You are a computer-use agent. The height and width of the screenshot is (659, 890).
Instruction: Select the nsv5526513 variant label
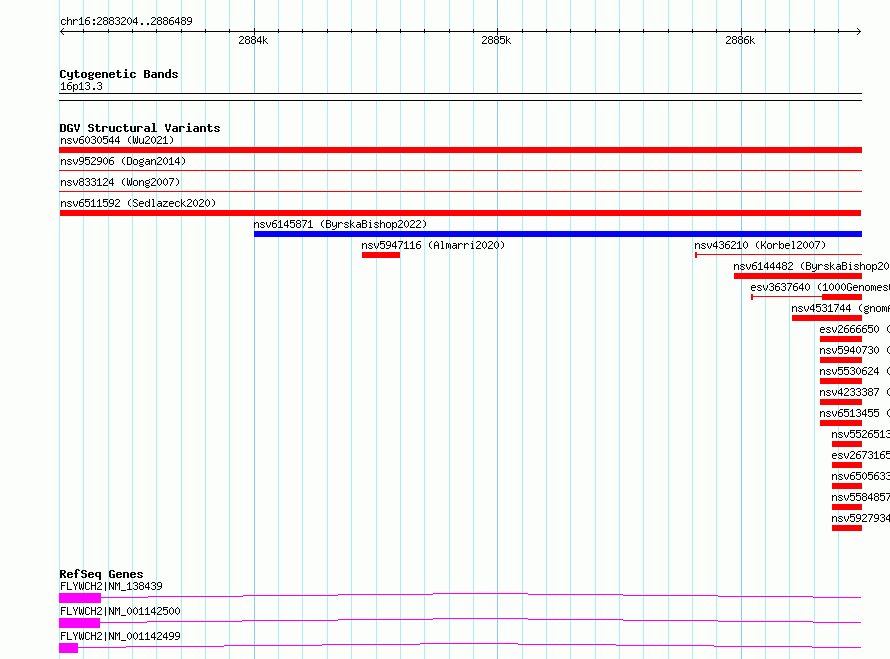(860, 434)
